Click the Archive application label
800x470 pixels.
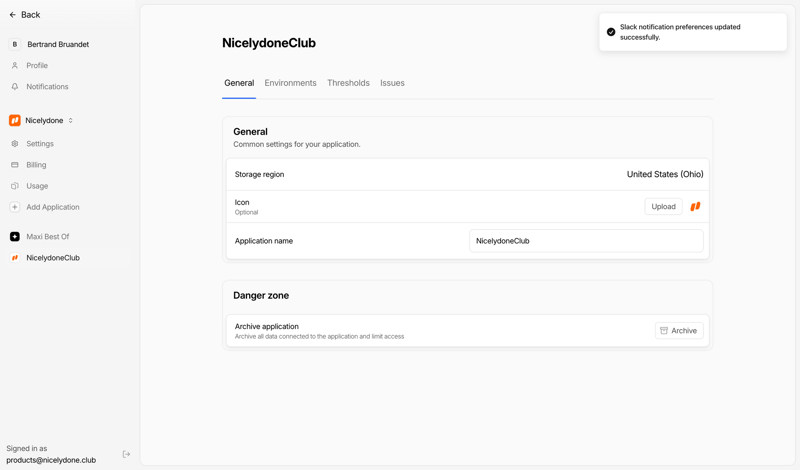point(266,326)
